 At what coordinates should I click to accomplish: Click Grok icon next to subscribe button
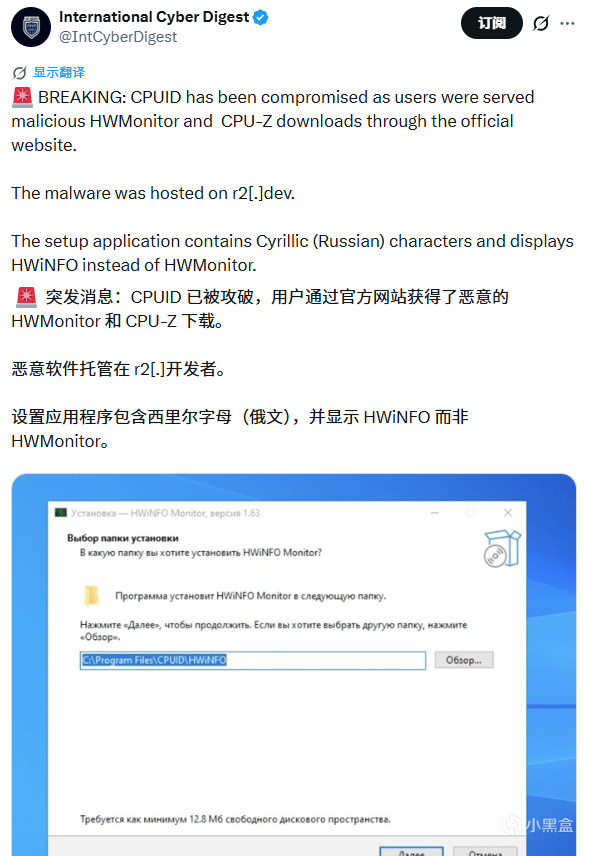541,23
